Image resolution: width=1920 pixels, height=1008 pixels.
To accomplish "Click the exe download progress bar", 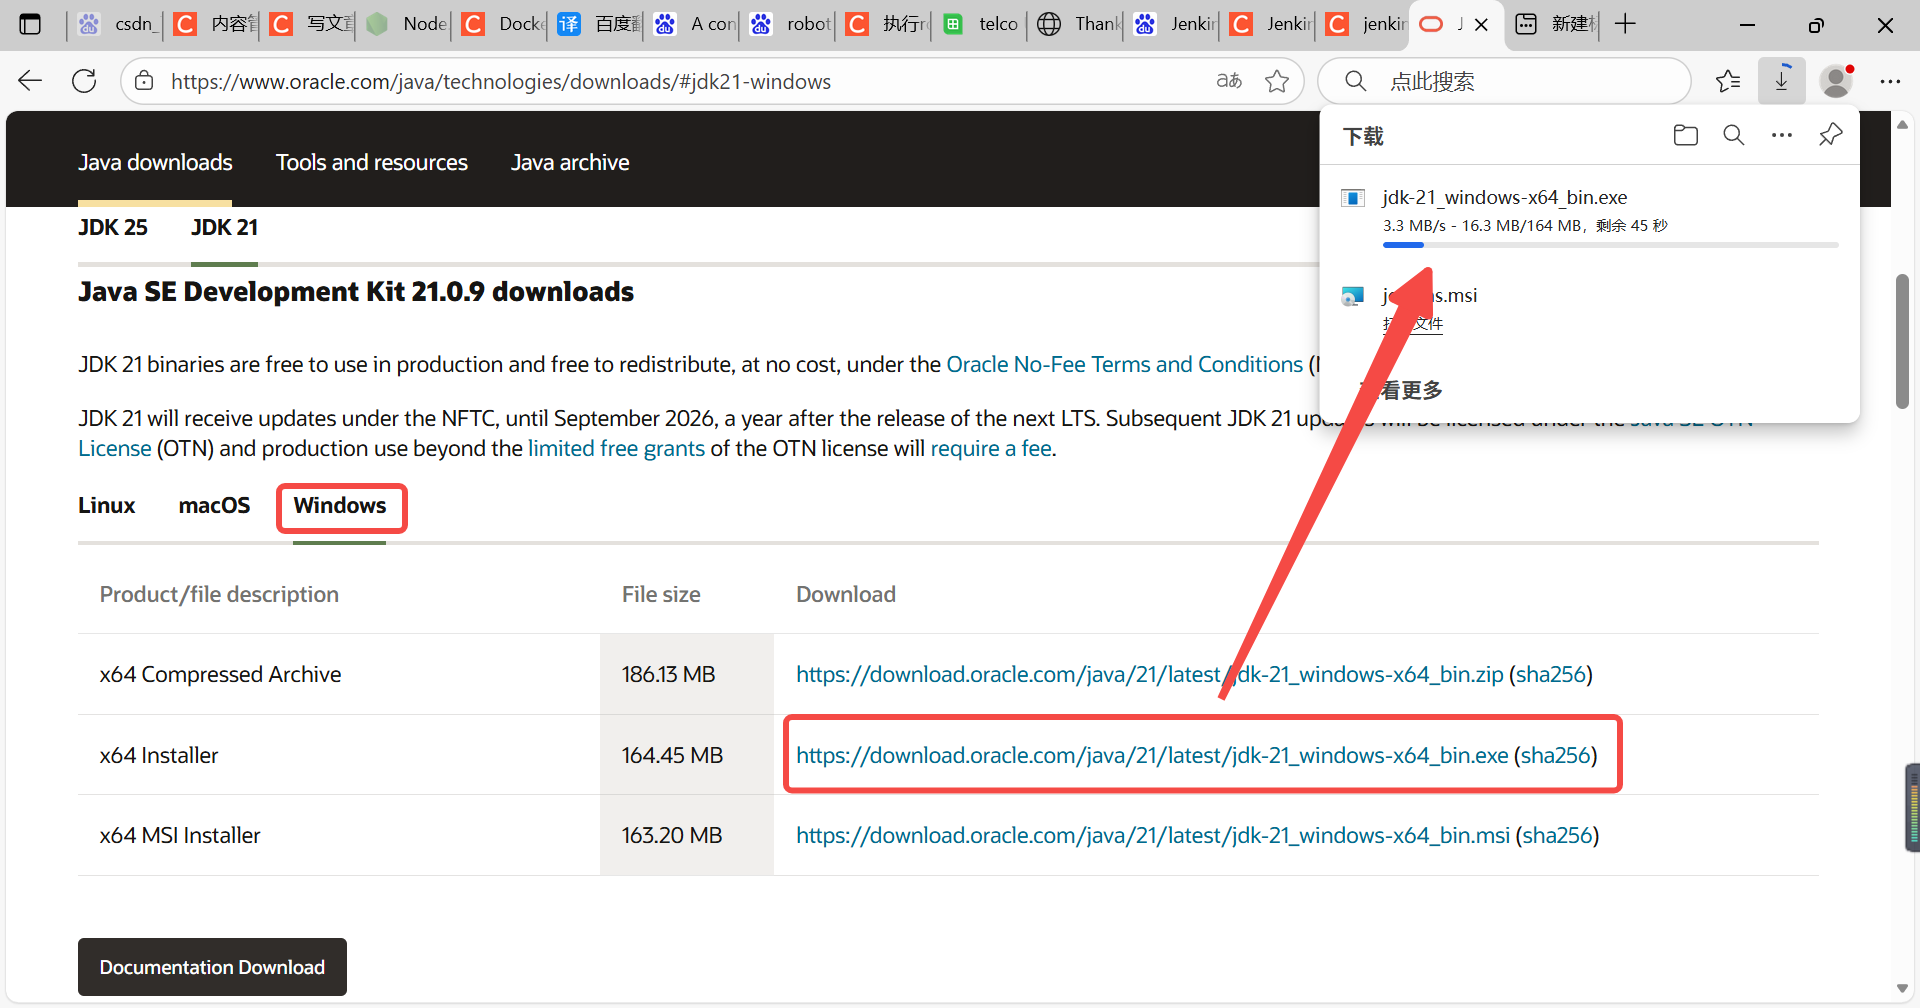I will 1610,245.
